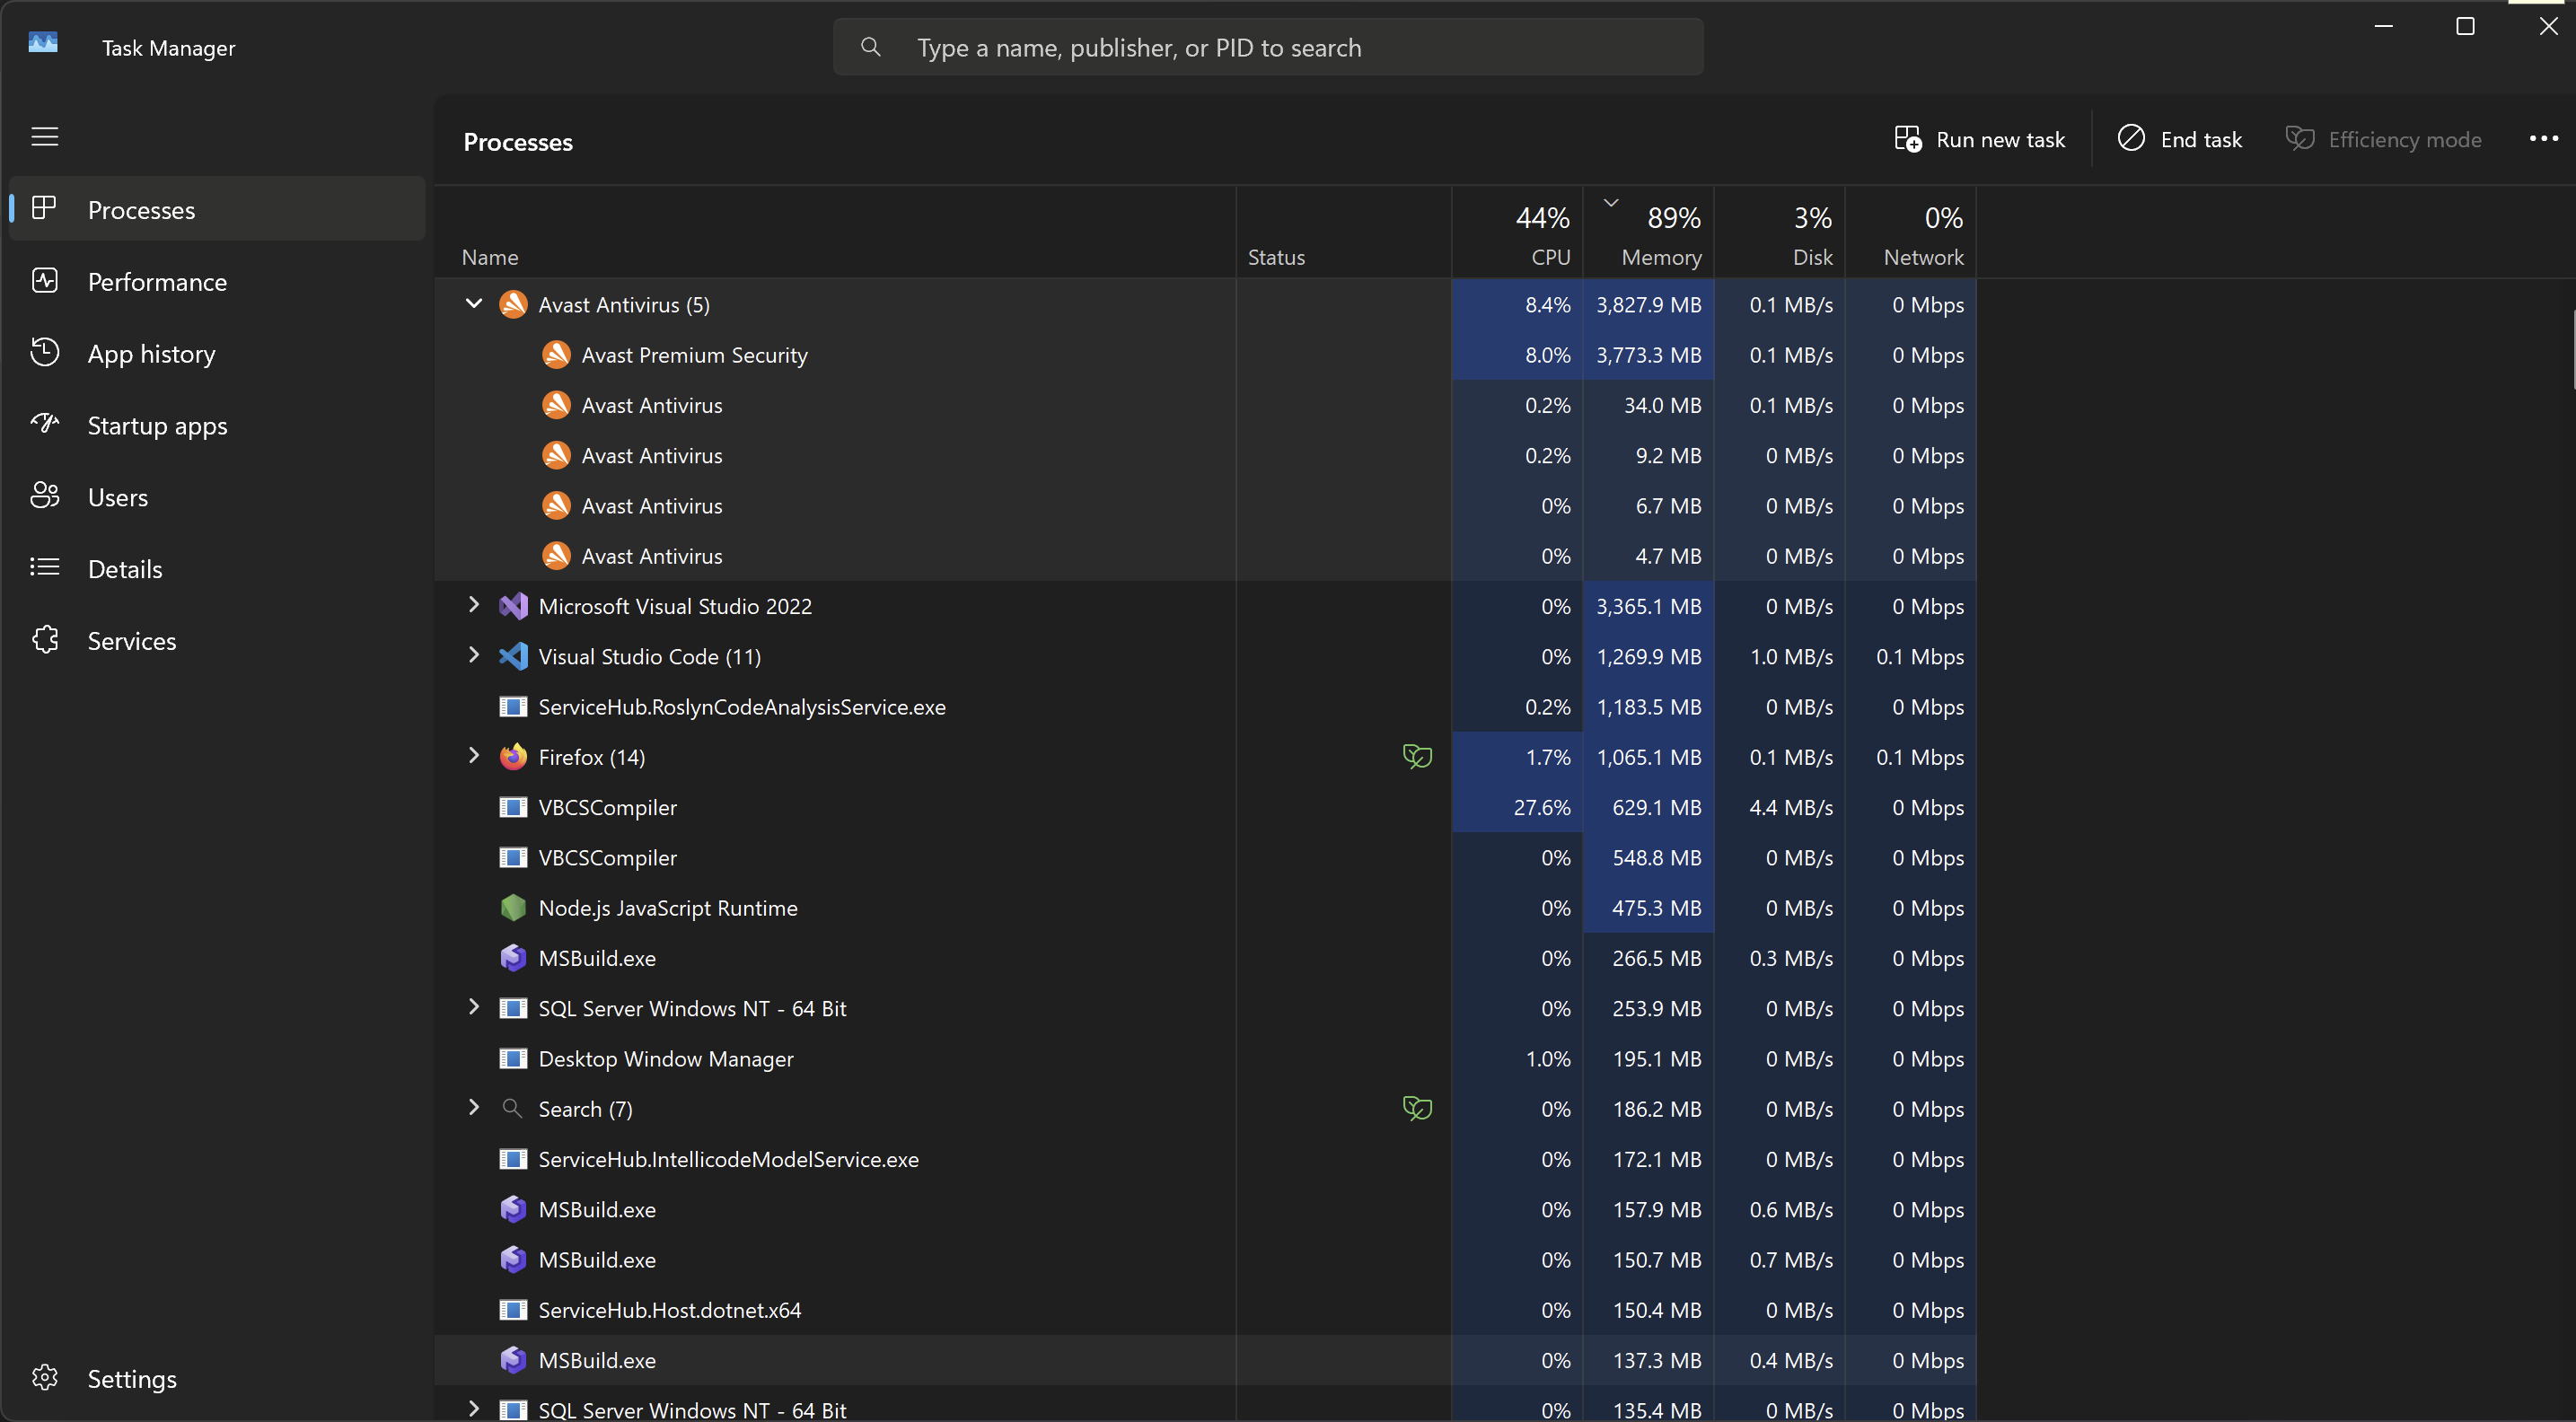Click the 3,827.9 MB memory value
Screen dimensions: 2576x1422
point(1649,305)
